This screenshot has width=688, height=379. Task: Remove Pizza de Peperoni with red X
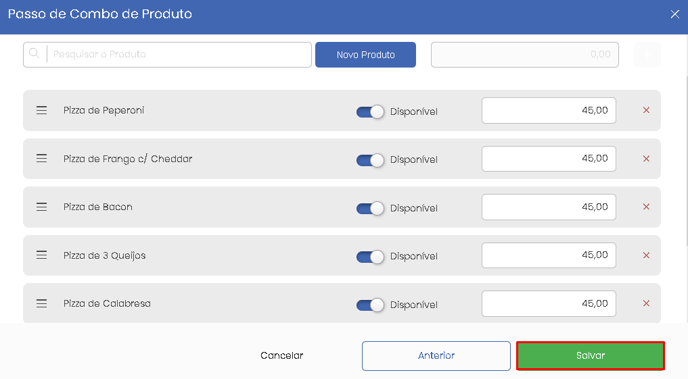point(646,110)
